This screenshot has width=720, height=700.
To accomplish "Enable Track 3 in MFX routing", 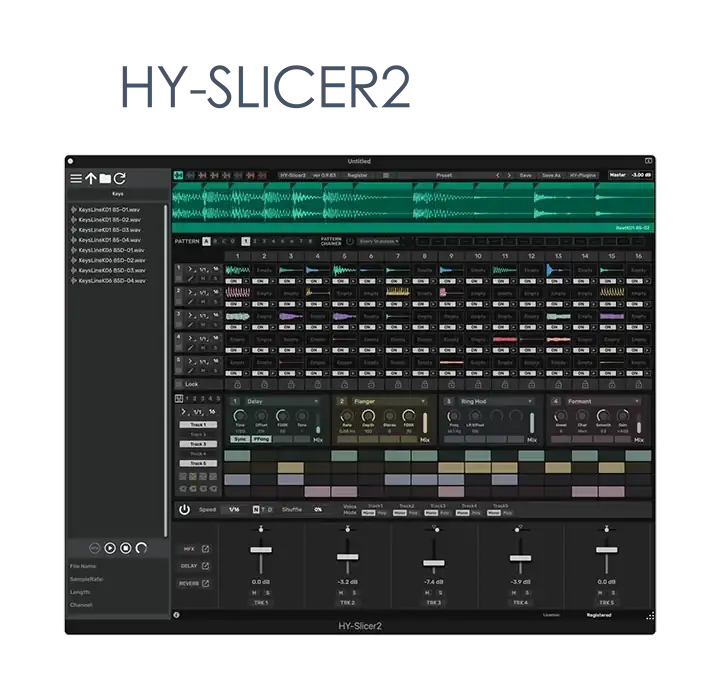I will tap(198, 444).
